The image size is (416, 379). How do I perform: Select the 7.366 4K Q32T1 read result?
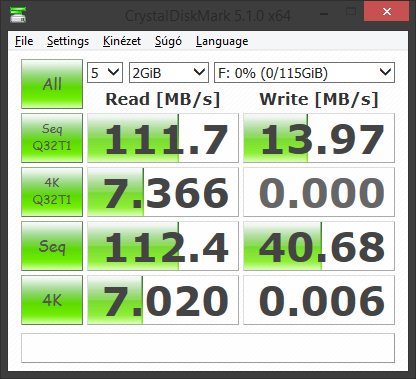coord(163,192)
